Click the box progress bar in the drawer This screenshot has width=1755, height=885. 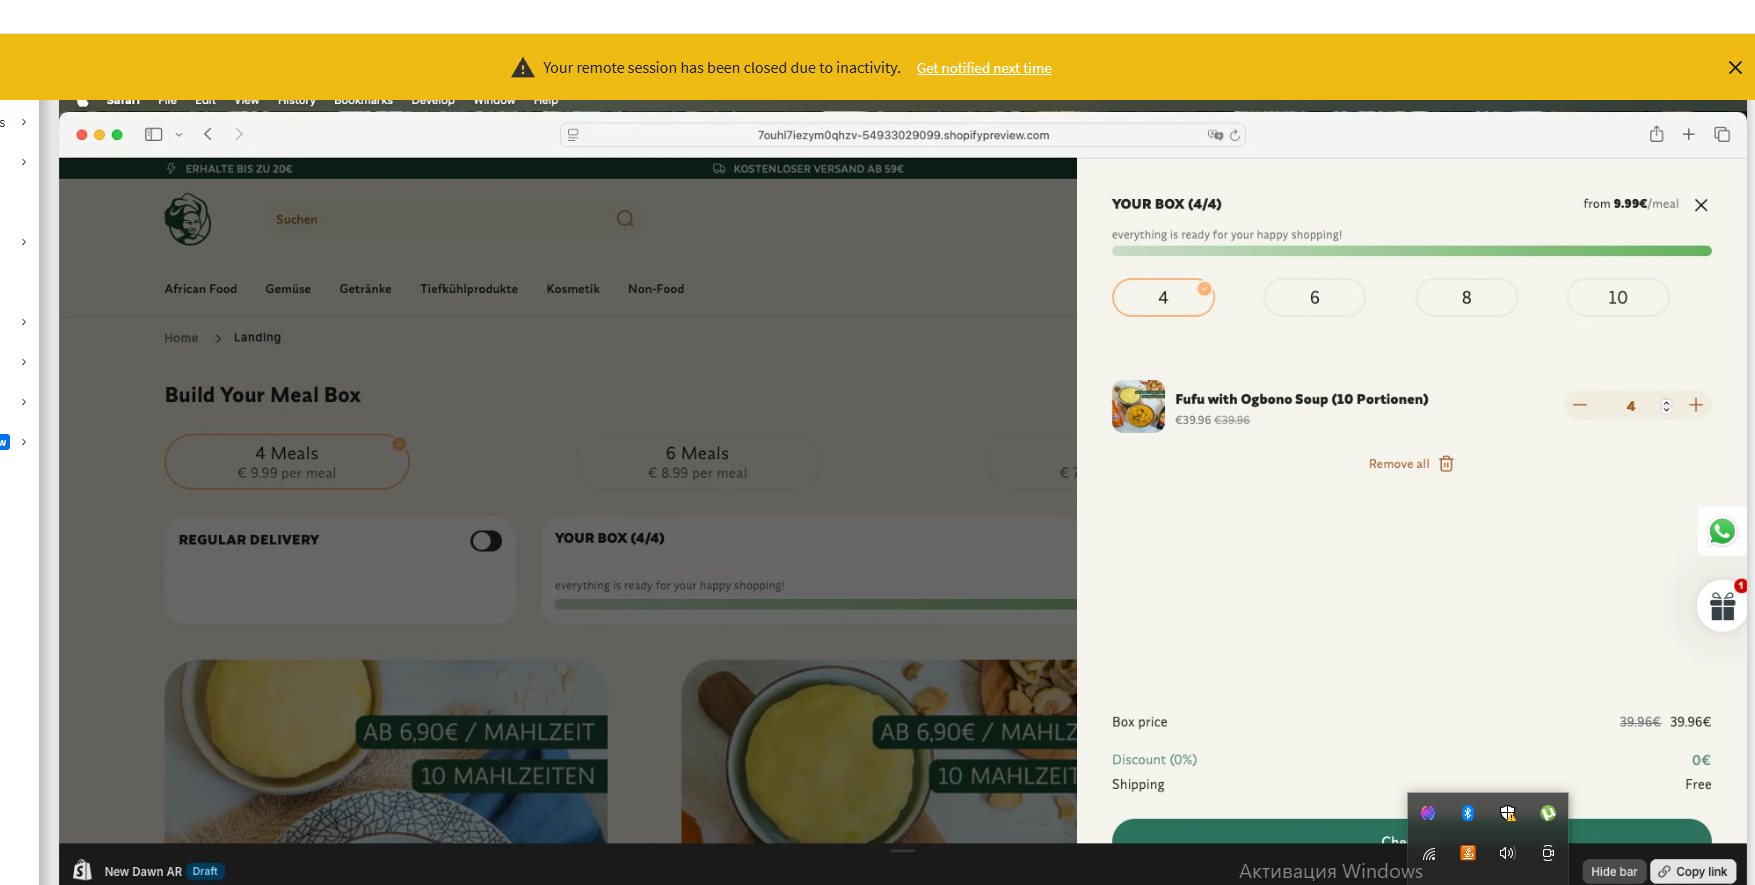point(1411,251)
